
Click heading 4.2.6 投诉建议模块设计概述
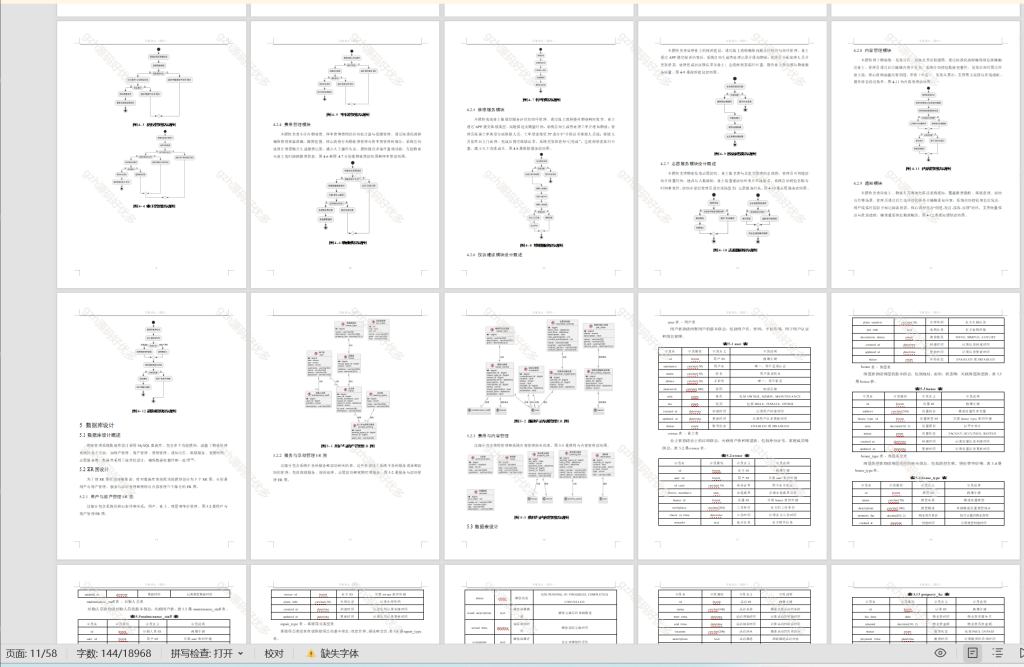click(494, 255)
